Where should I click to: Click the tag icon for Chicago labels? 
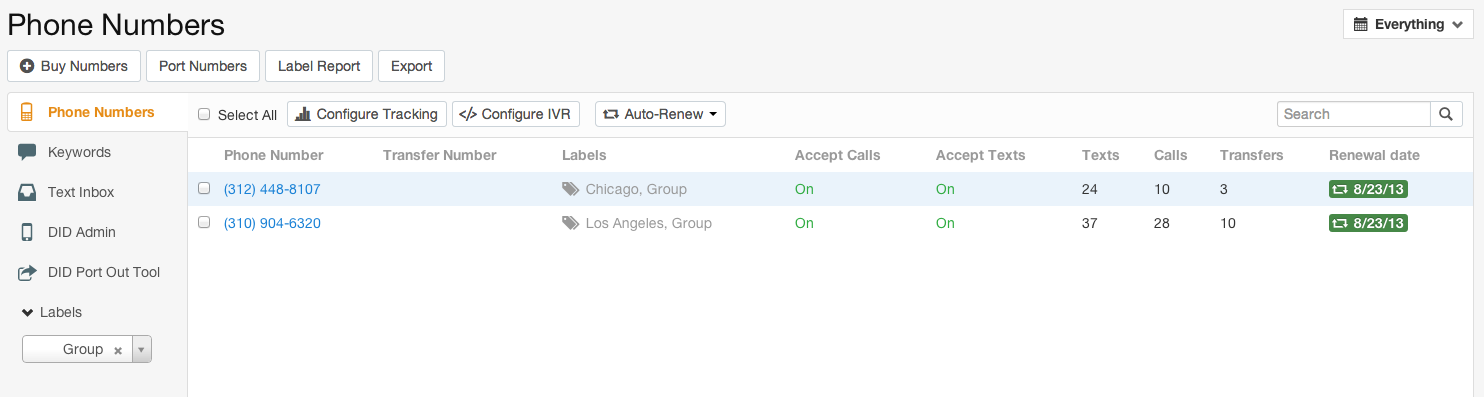570,189
